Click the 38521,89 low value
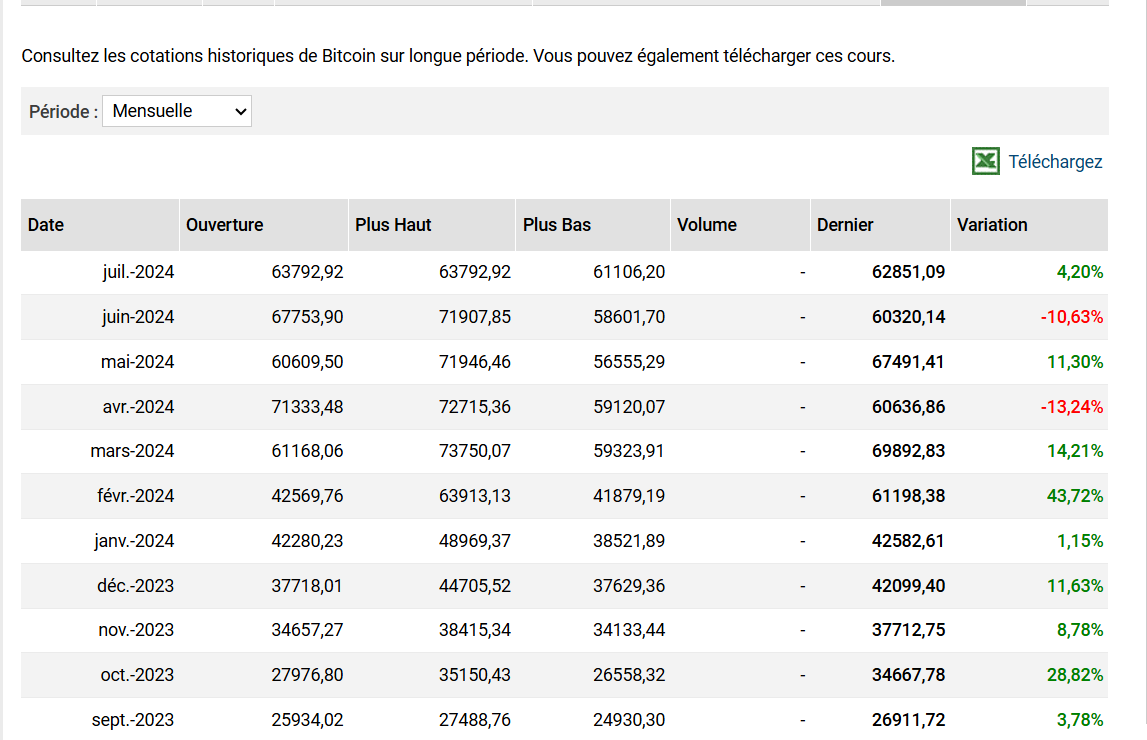The image size is (1147, 740). click(629, 541)
